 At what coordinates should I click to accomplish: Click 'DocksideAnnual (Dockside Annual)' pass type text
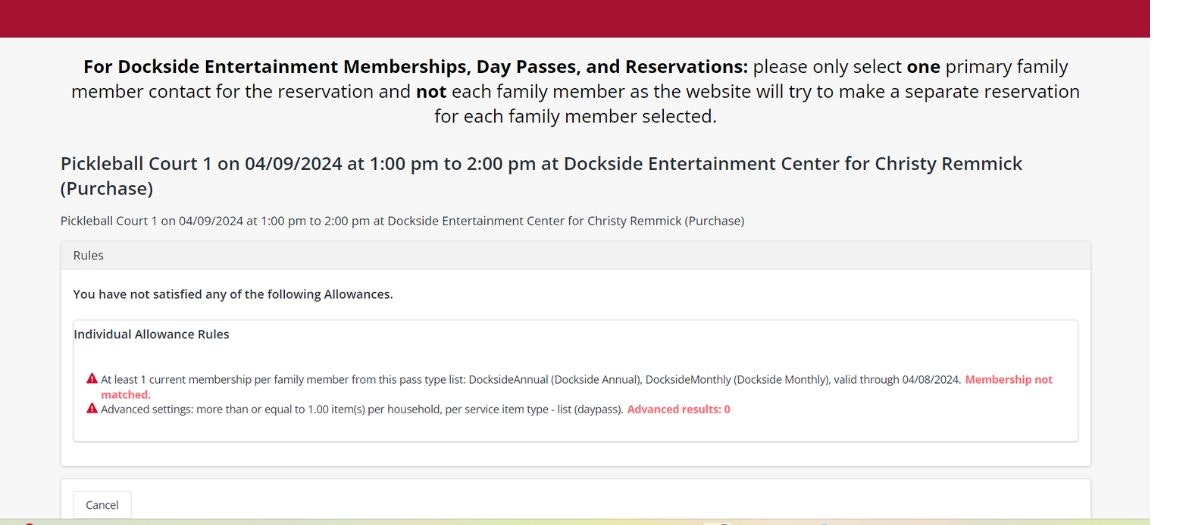click(554, 380)
